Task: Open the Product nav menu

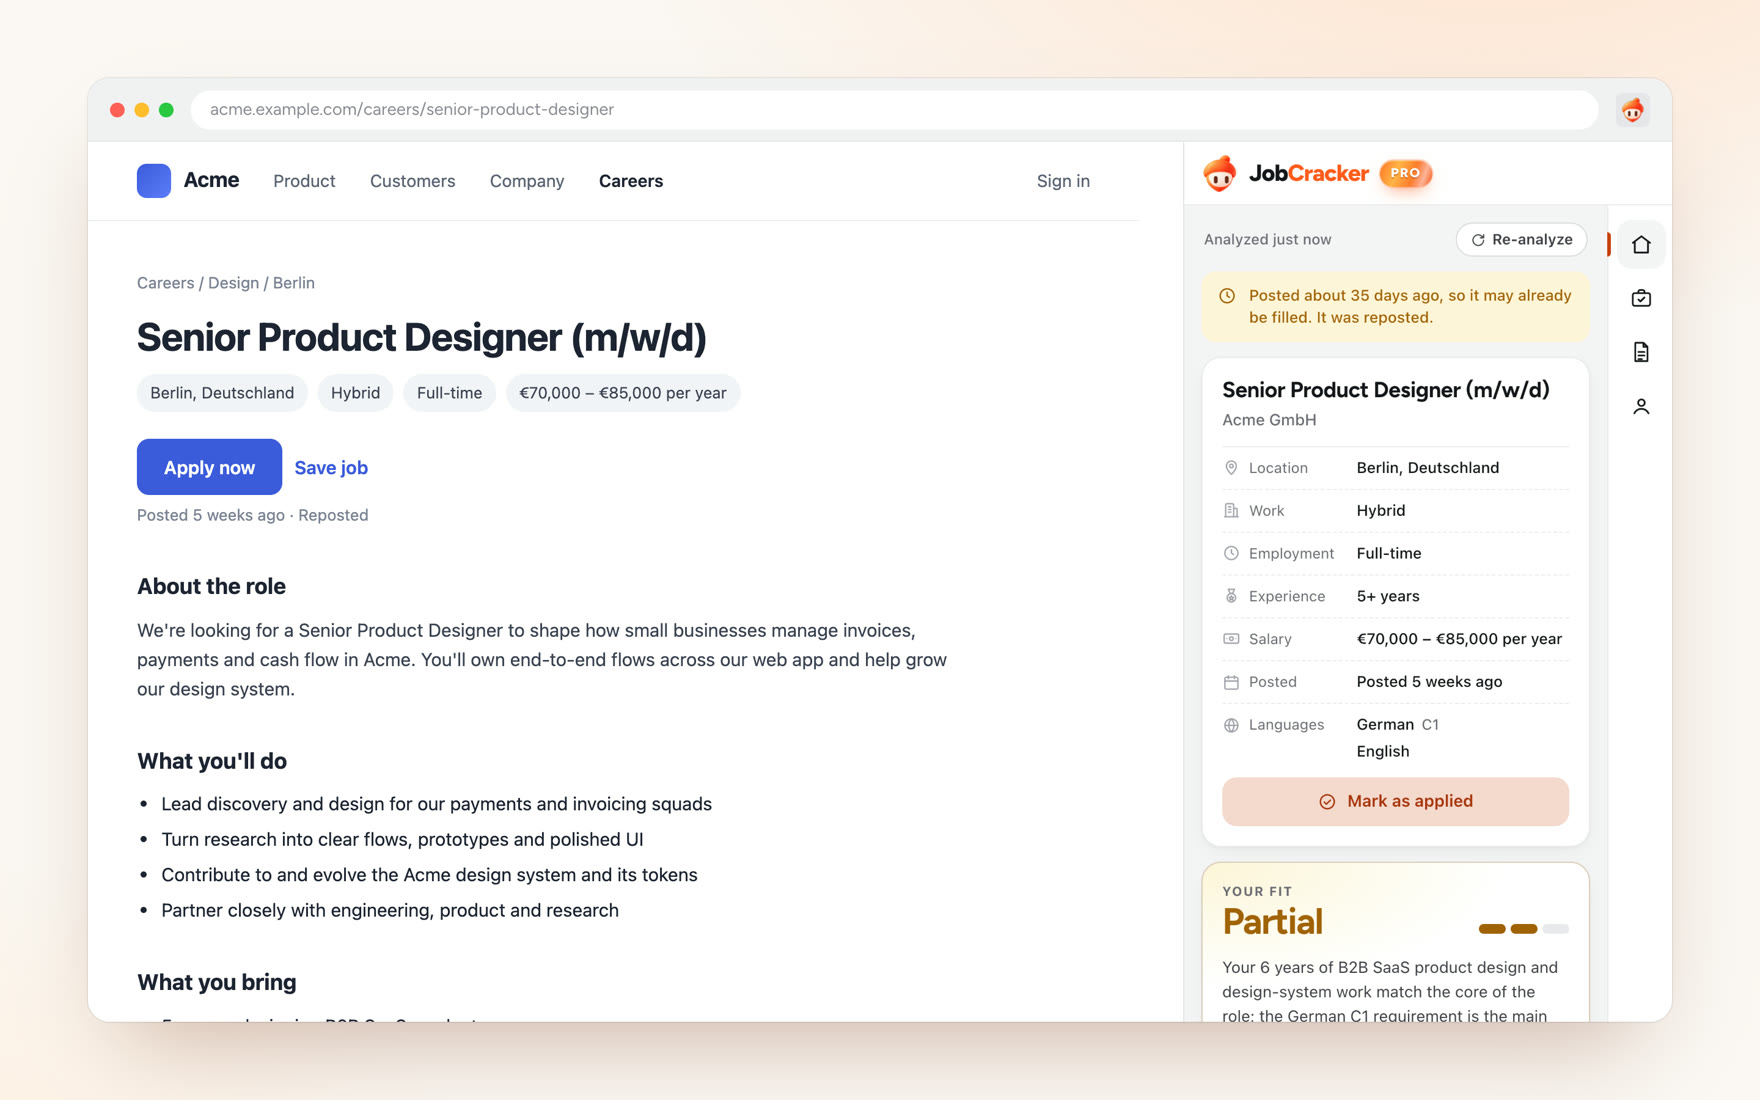Action: coord(304,181)
